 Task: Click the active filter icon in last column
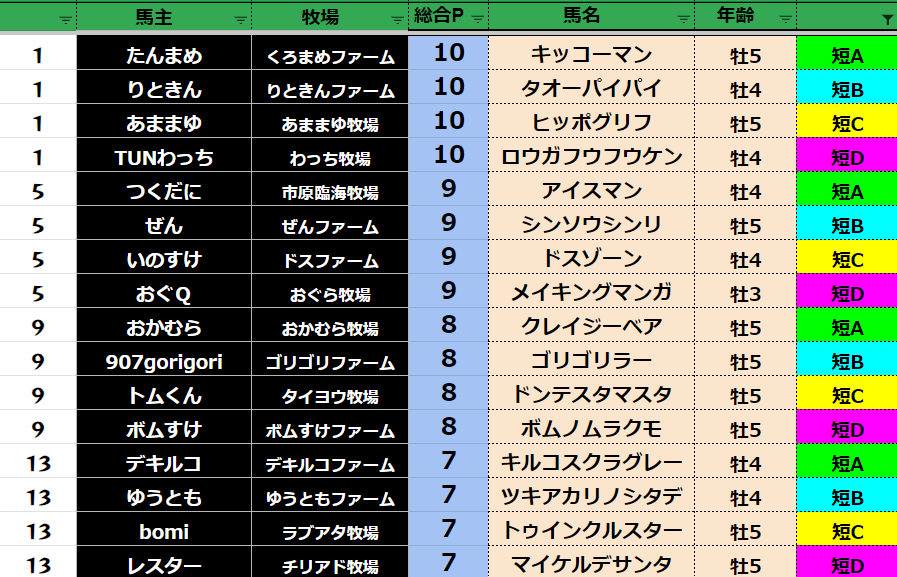[887, 19]
